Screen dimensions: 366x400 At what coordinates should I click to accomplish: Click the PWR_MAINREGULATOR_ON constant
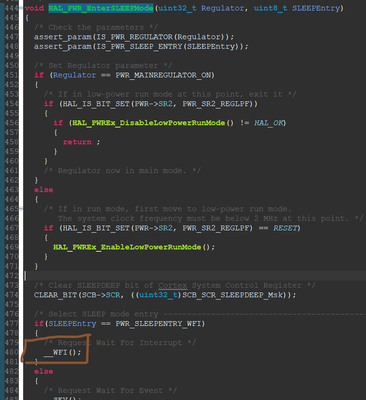coord(163,75)
